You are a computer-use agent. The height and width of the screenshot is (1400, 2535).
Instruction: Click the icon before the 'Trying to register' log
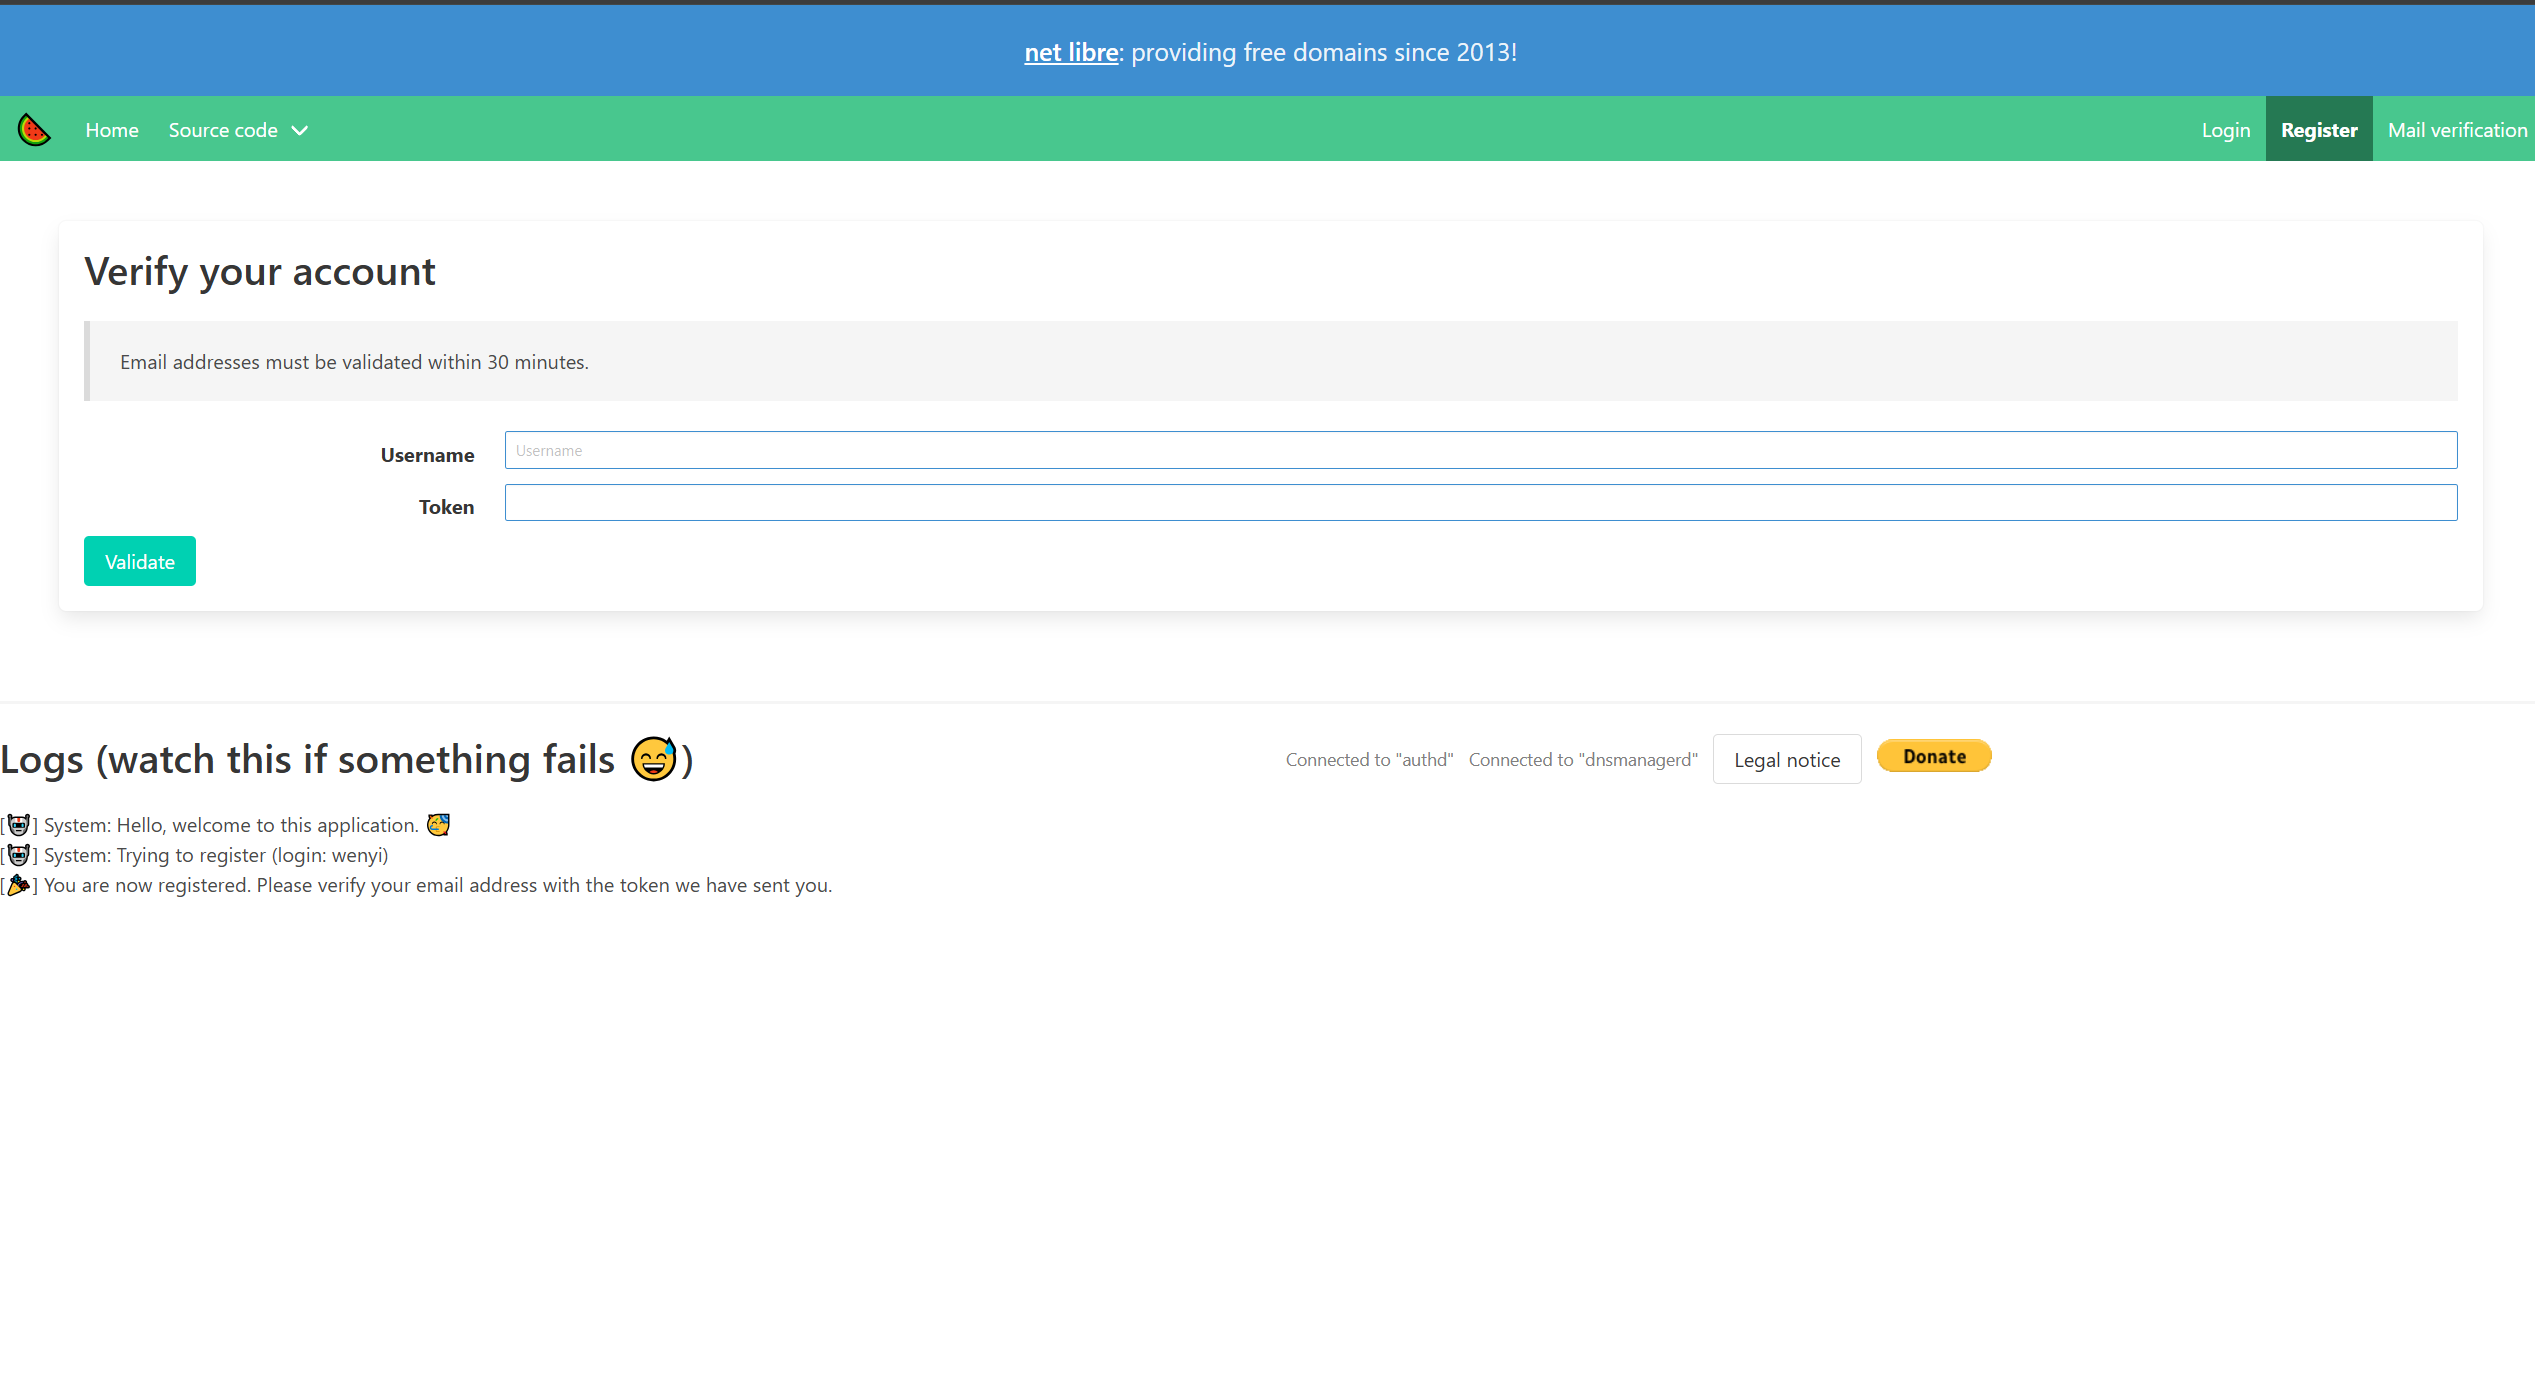click(x=19, y=855)
